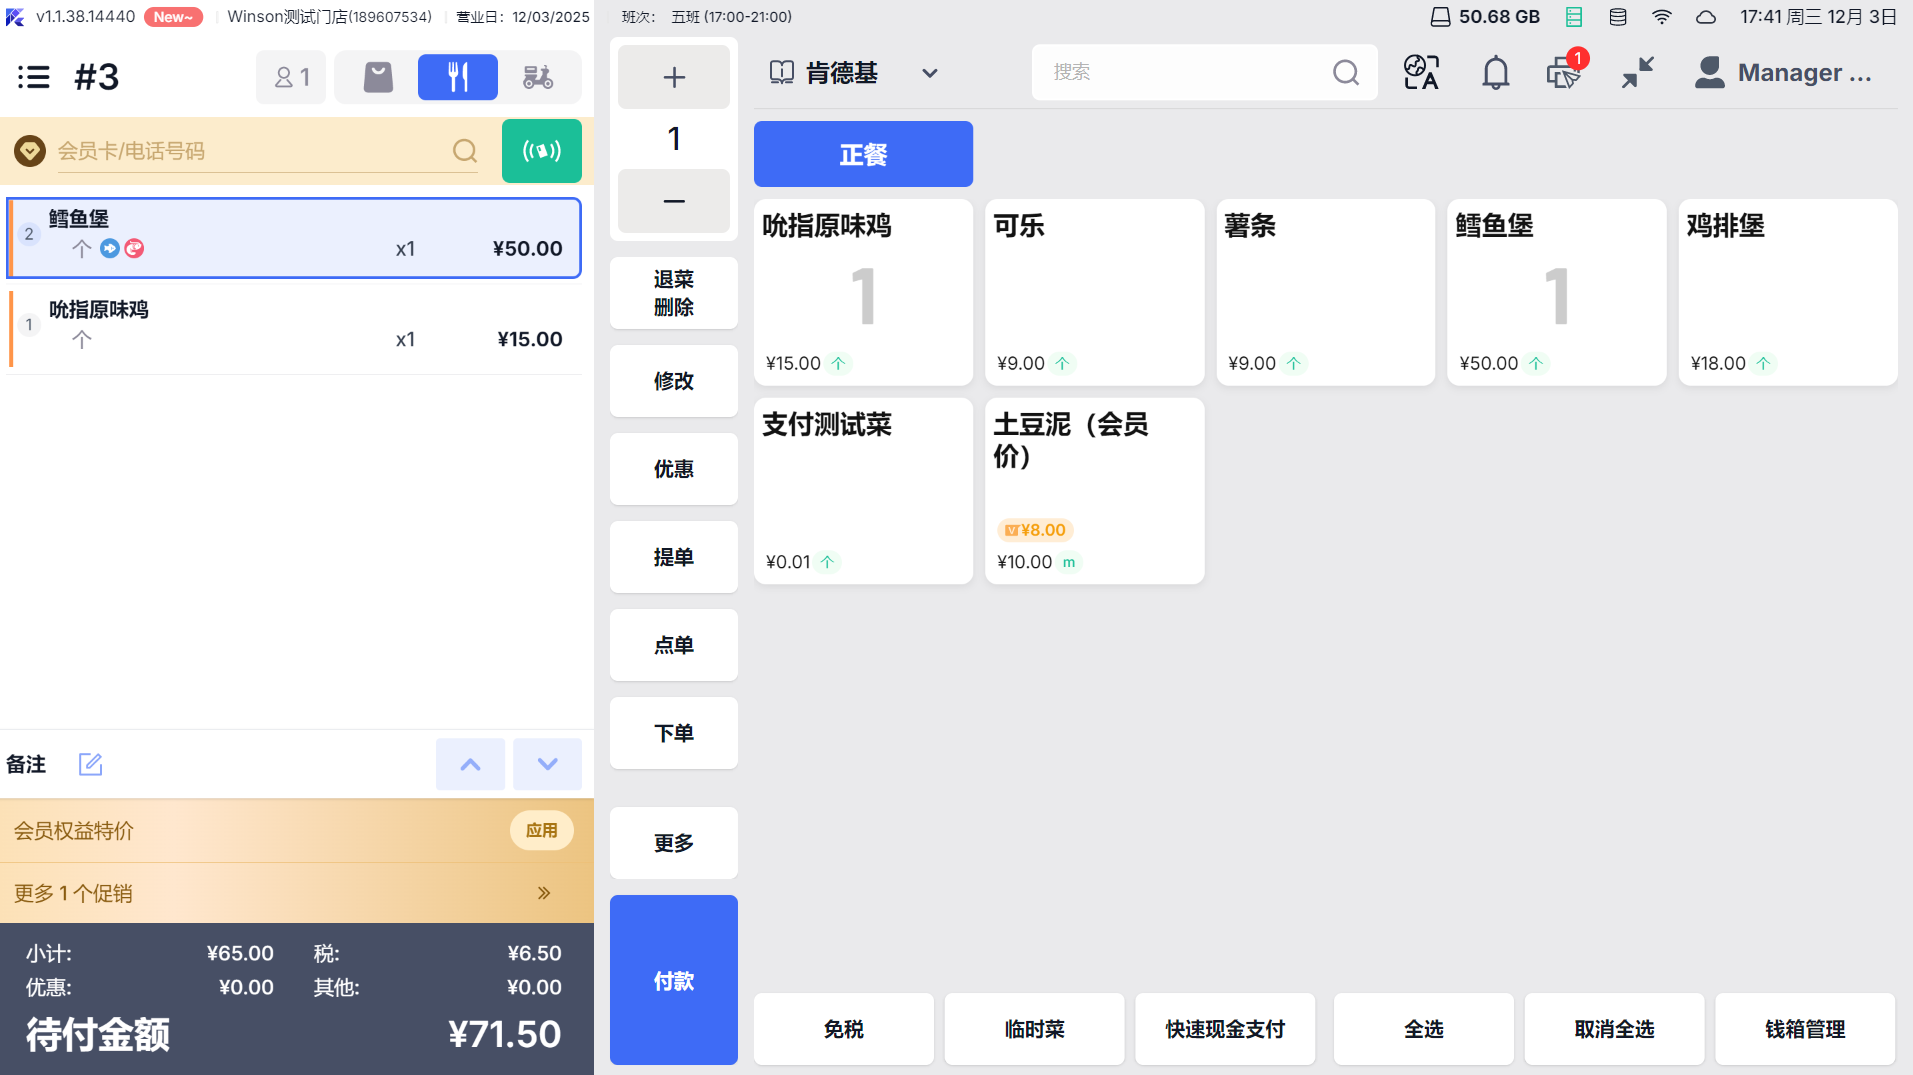Select the takeaway bag order type
The image size is (1913, 1075).
click(378, 77)
